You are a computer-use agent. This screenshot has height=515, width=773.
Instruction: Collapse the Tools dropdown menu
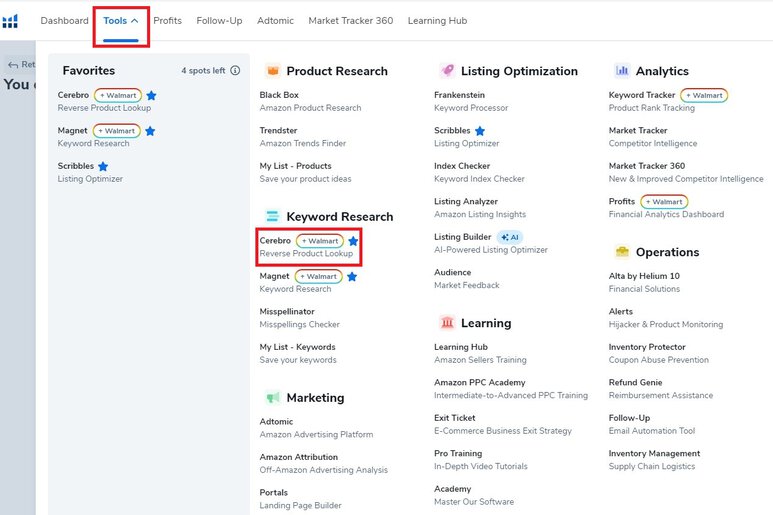(x=121, y=21)
